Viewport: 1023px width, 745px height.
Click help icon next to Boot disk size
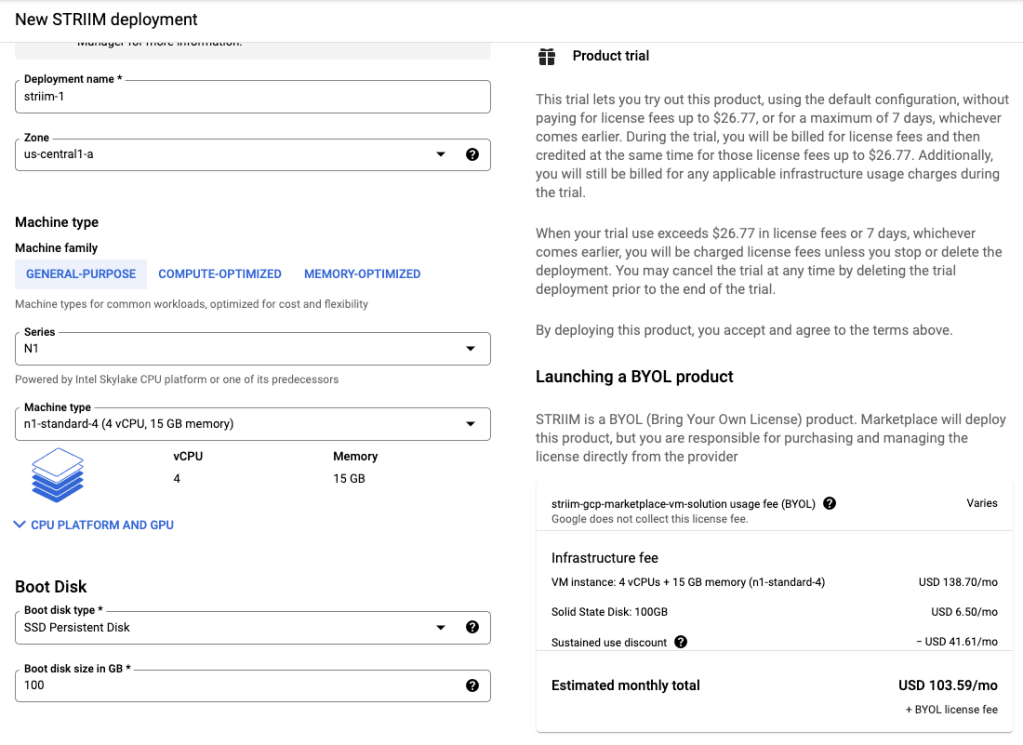pos(472,686)
